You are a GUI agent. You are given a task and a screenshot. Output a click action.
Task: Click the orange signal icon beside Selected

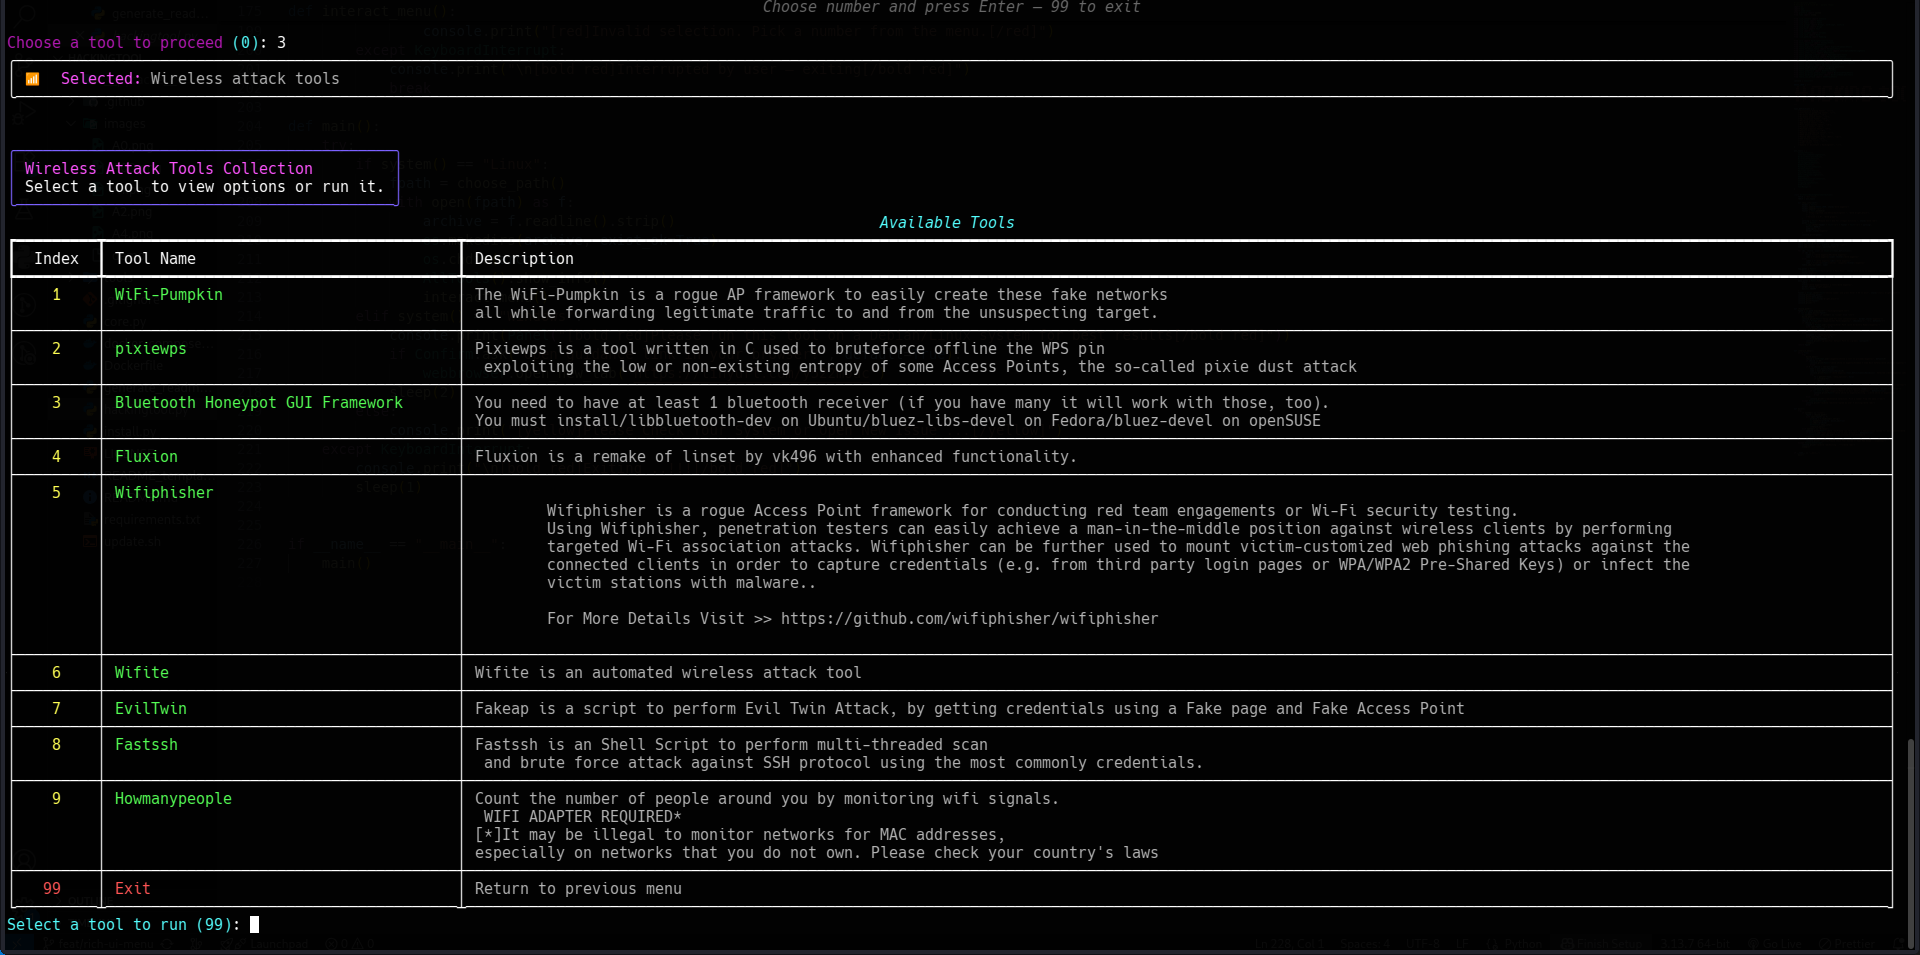[x=32, y=79]
